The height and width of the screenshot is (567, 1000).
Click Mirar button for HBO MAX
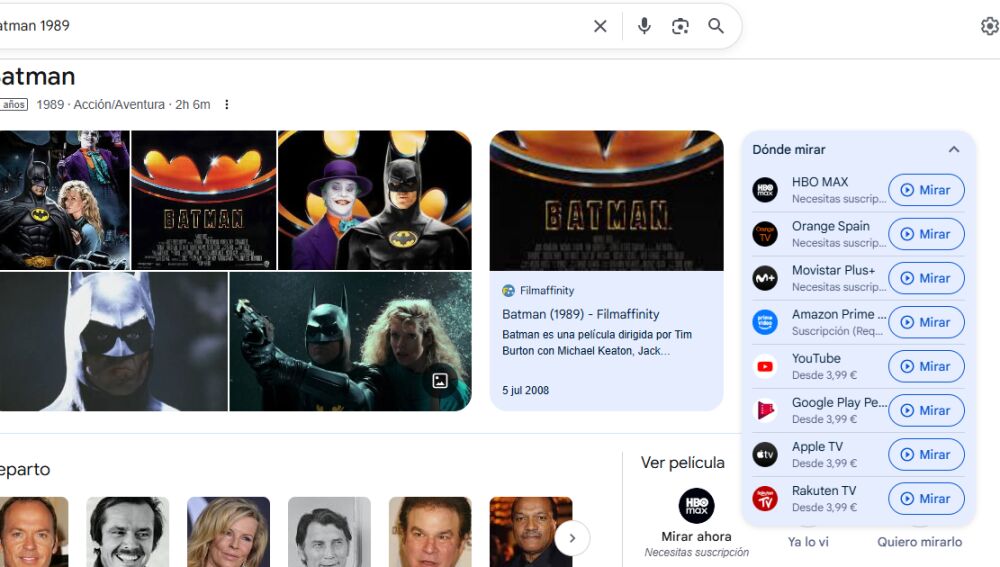point(926,190)
